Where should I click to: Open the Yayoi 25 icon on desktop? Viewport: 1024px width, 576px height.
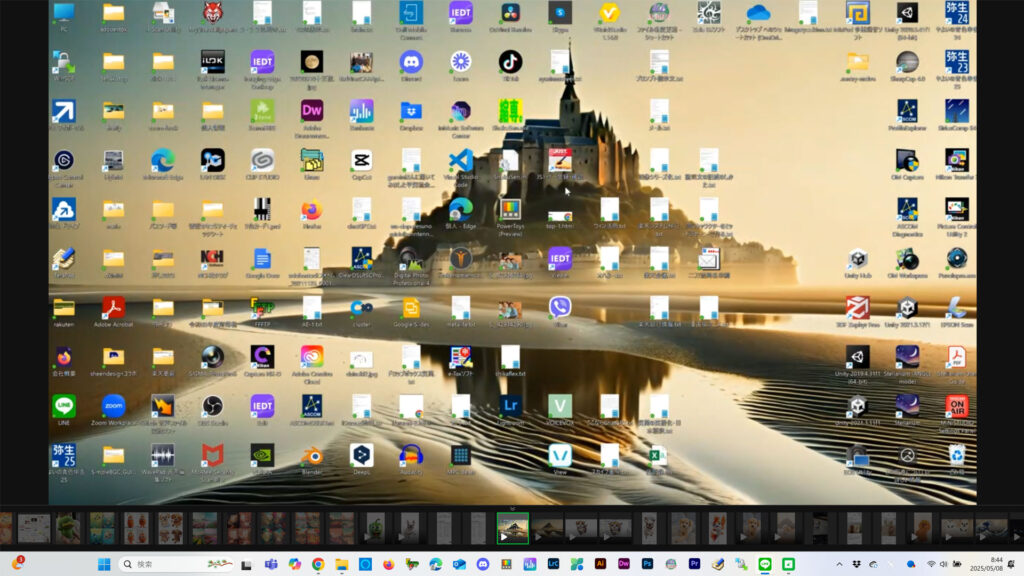pos(63,456)
